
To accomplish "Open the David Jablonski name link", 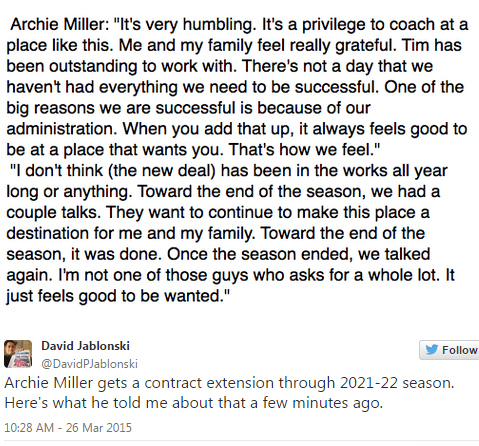I will (85, 346).
